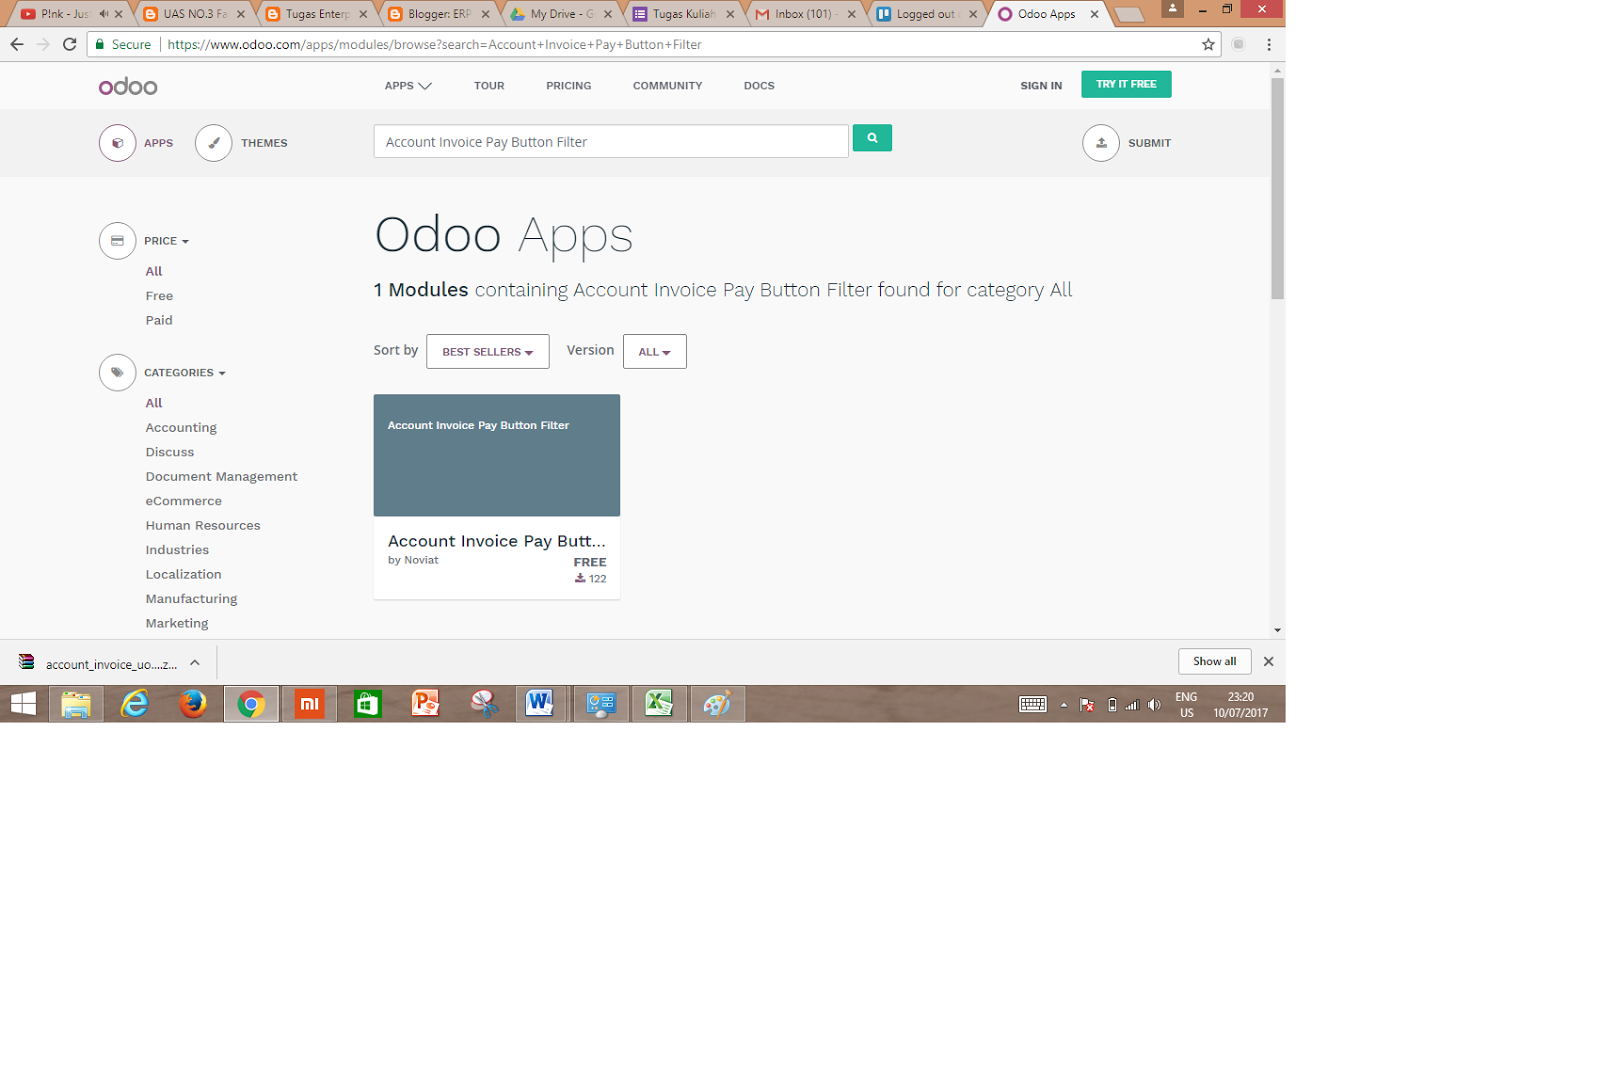
Task: Open the Mi app on the taskbar
Action: 309,704
